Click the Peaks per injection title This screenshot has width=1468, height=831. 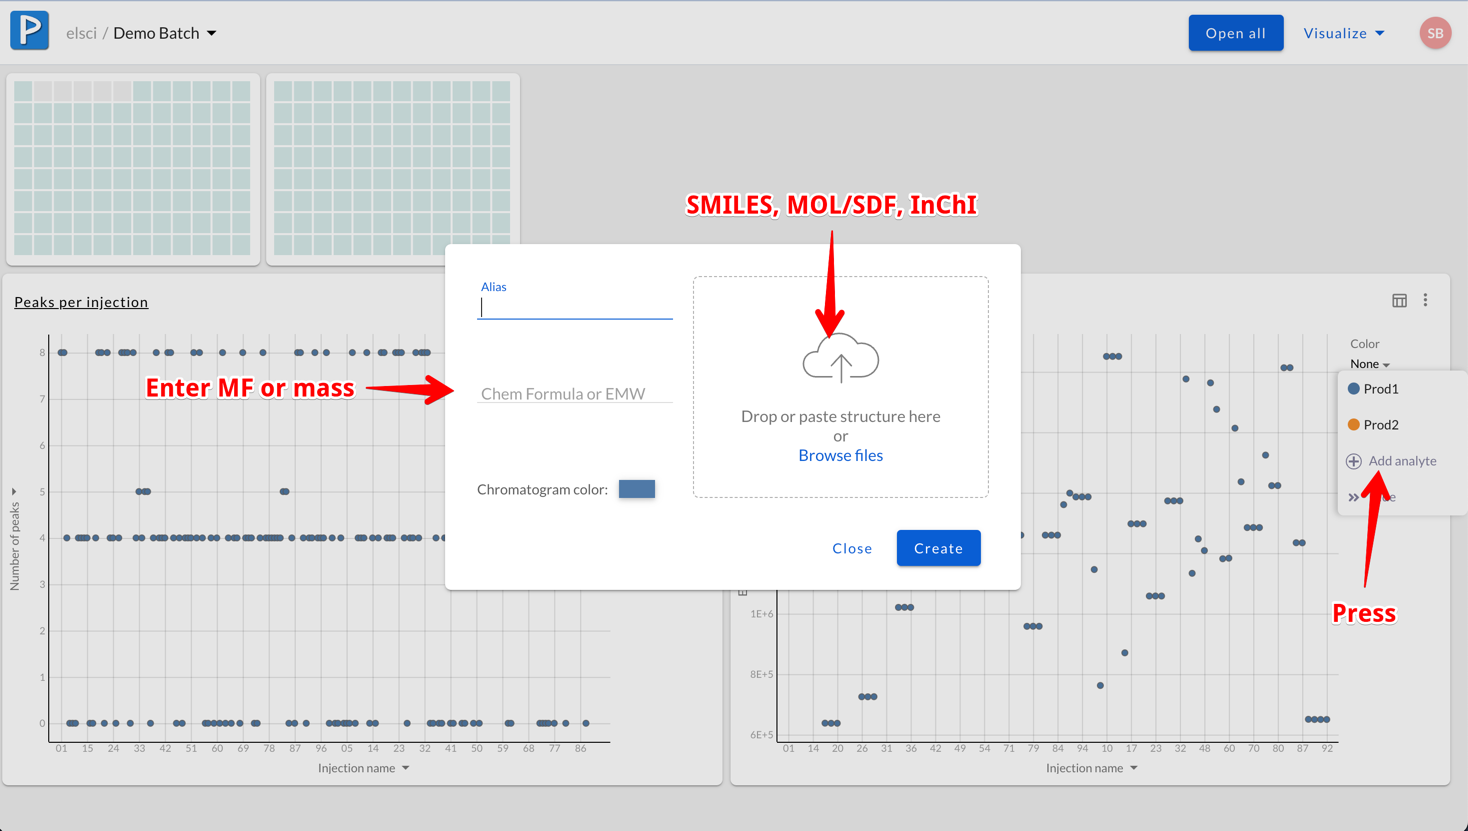81,302
